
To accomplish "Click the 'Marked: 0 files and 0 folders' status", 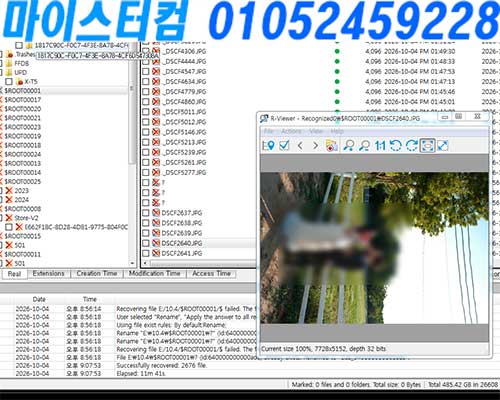I will click(356, 385).
